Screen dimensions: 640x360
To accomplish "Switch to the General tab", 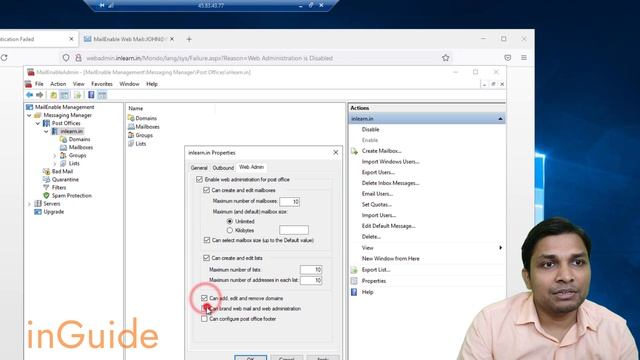I will [199, 168].
